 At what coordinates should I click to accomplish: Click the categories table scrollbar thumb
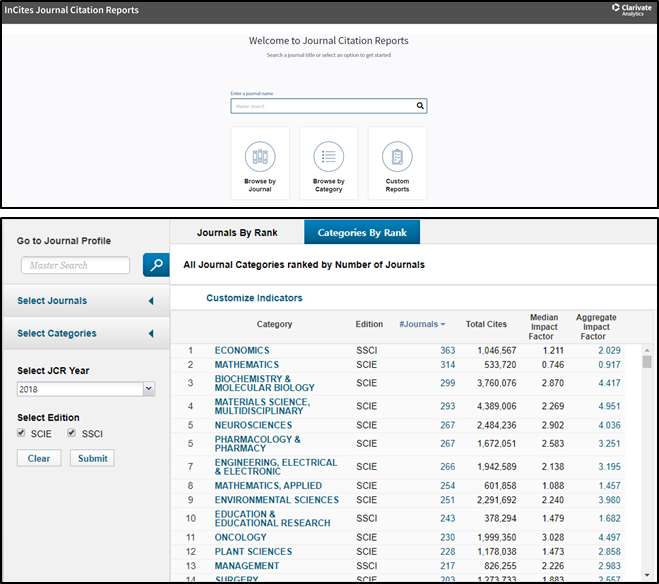647,362
